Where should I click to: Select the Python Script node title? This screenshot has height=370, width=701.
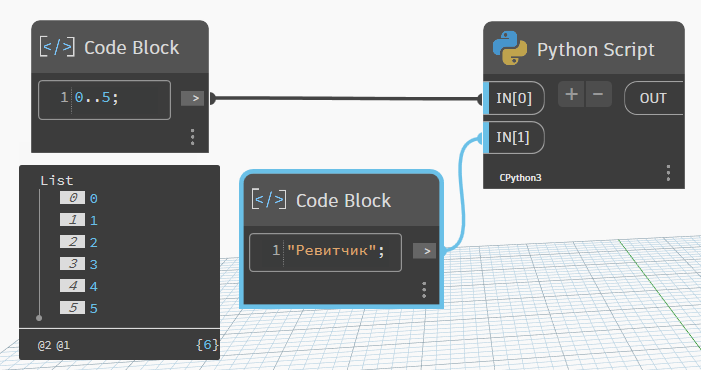595,49
